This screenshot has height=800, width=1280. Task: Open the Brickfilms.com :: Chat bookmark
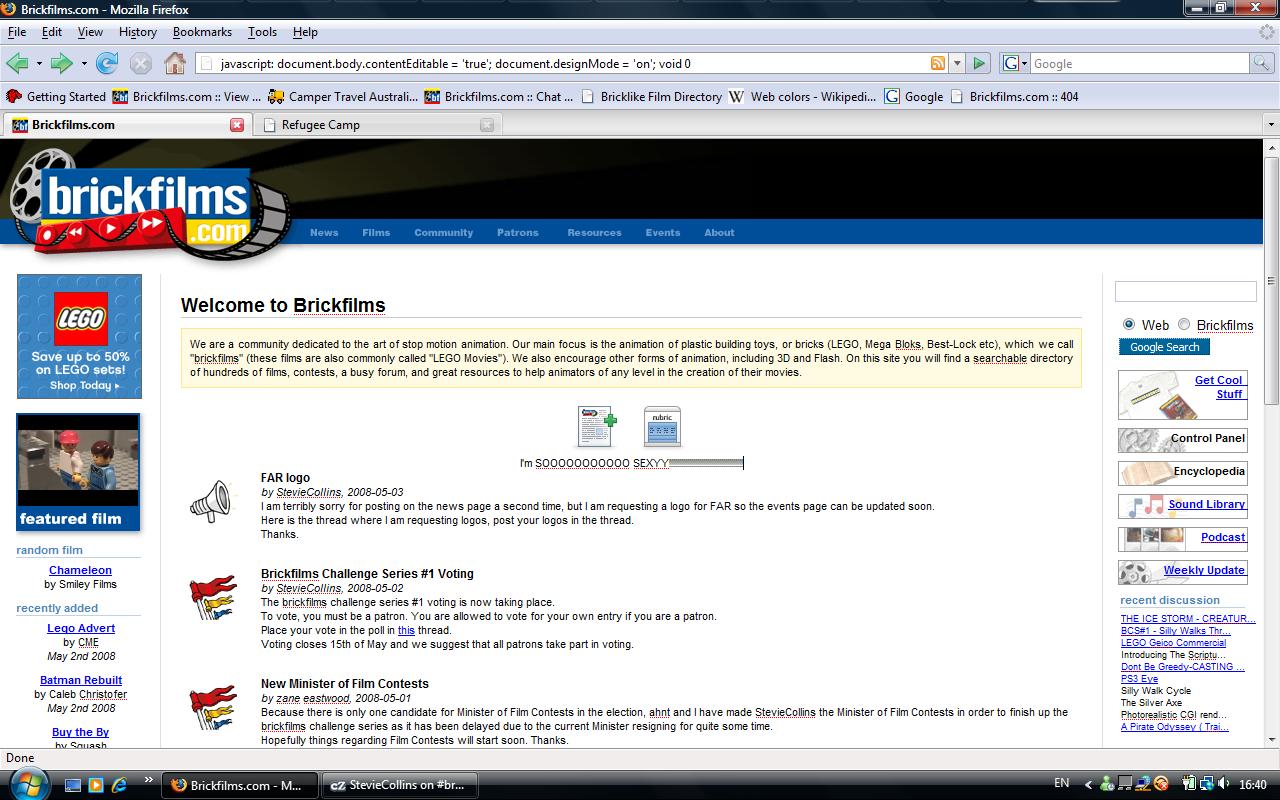click(x=499, y=97)
